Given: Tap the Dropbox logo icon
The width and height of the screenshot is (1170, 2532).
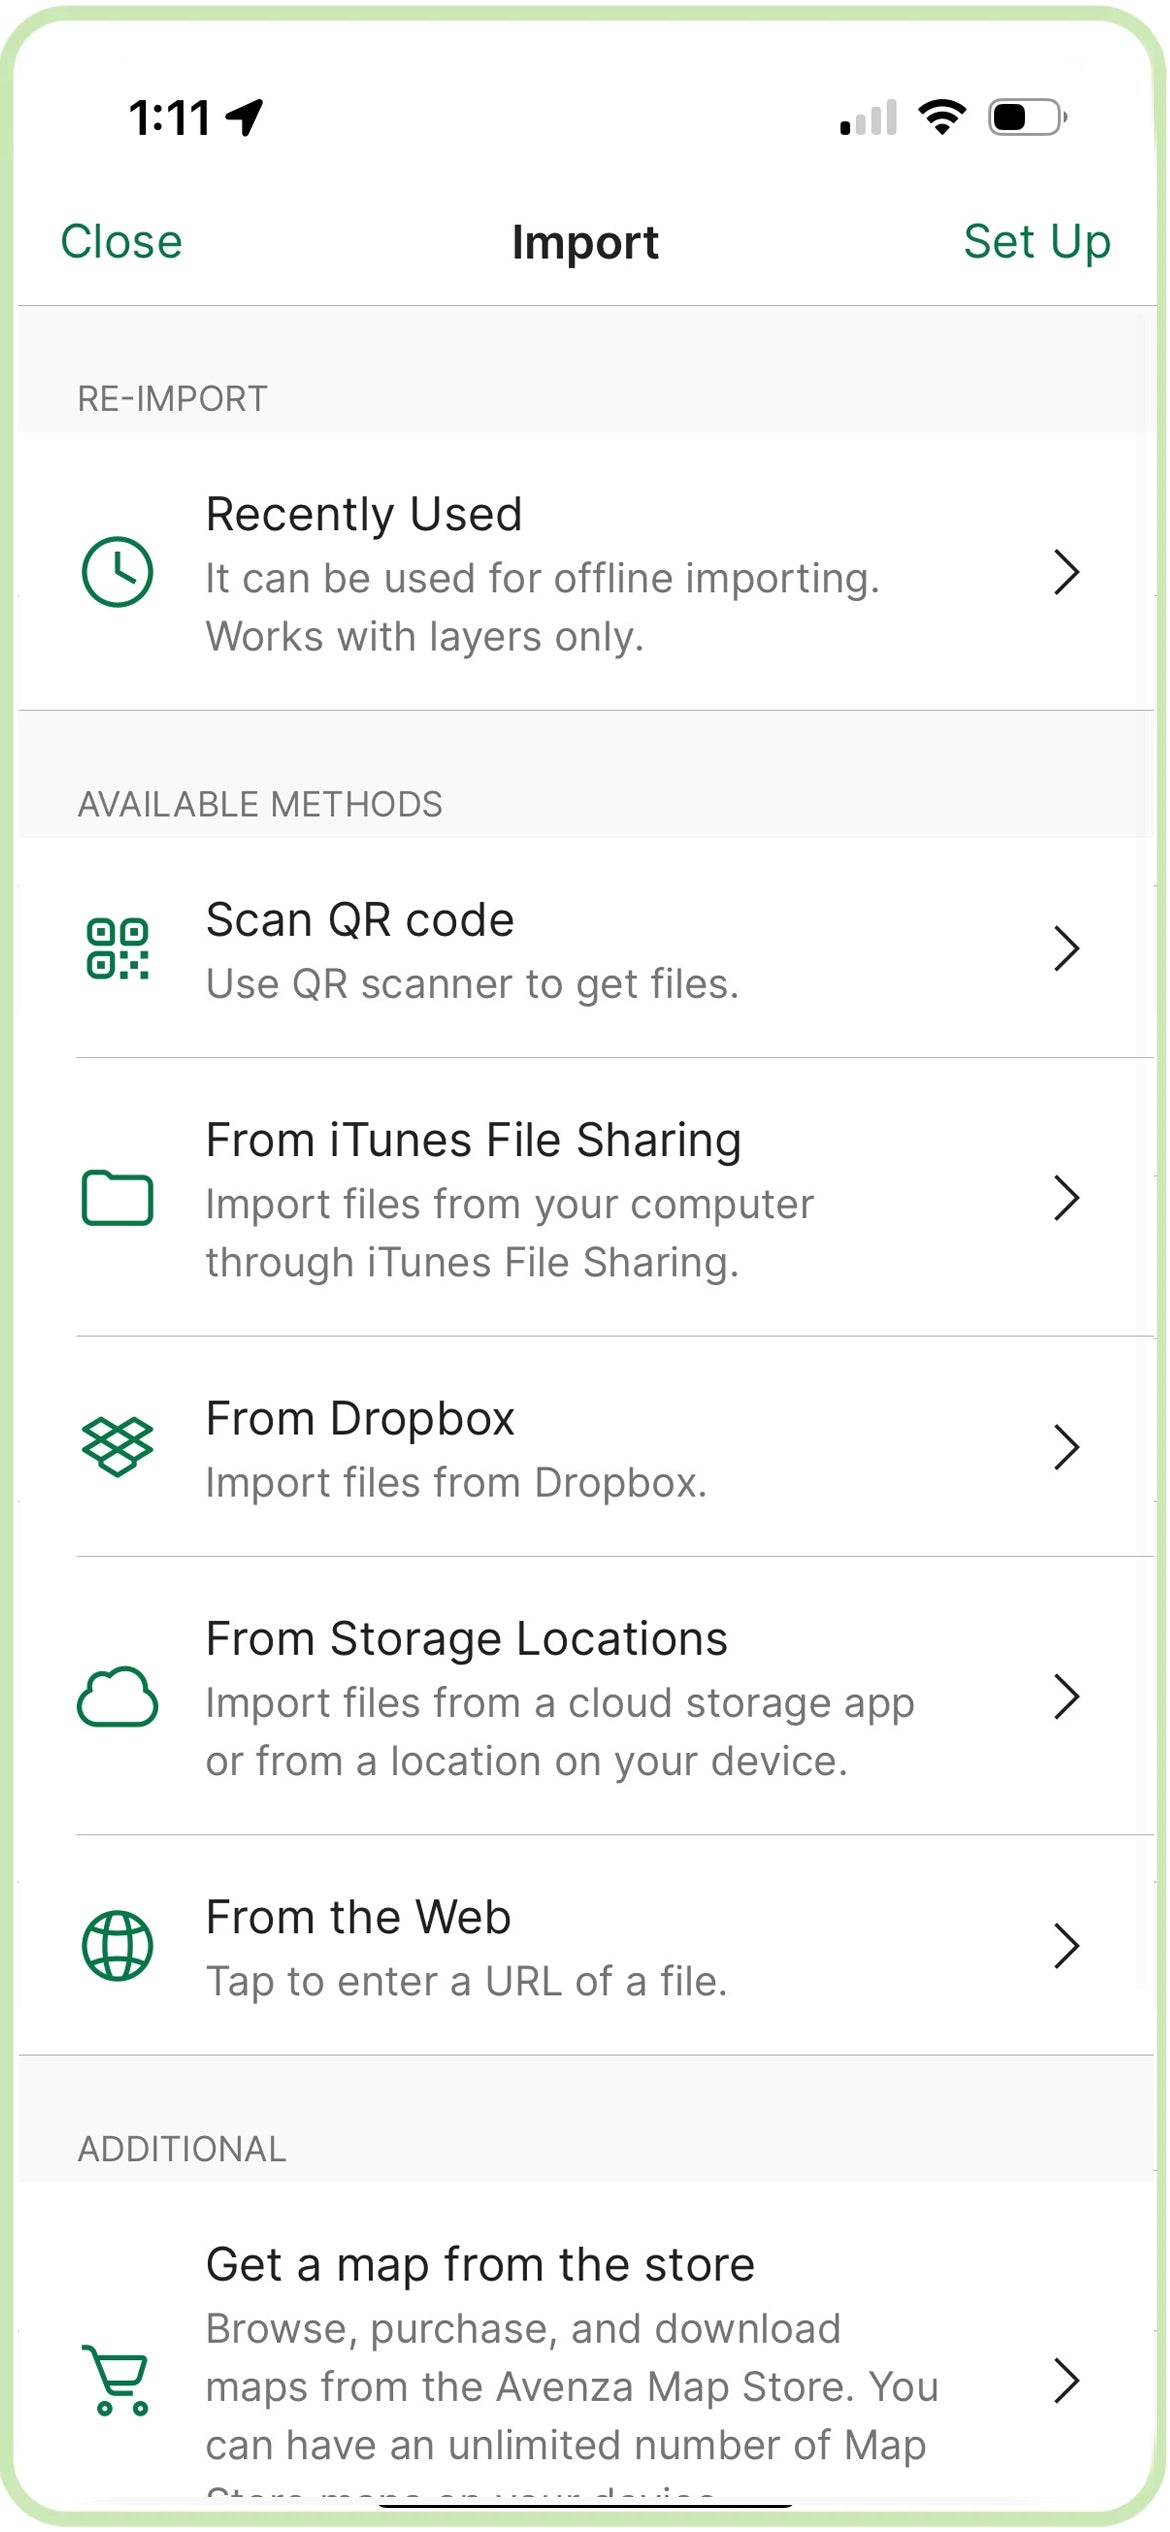Looking at the screenshot, I should coord(117,1447).
